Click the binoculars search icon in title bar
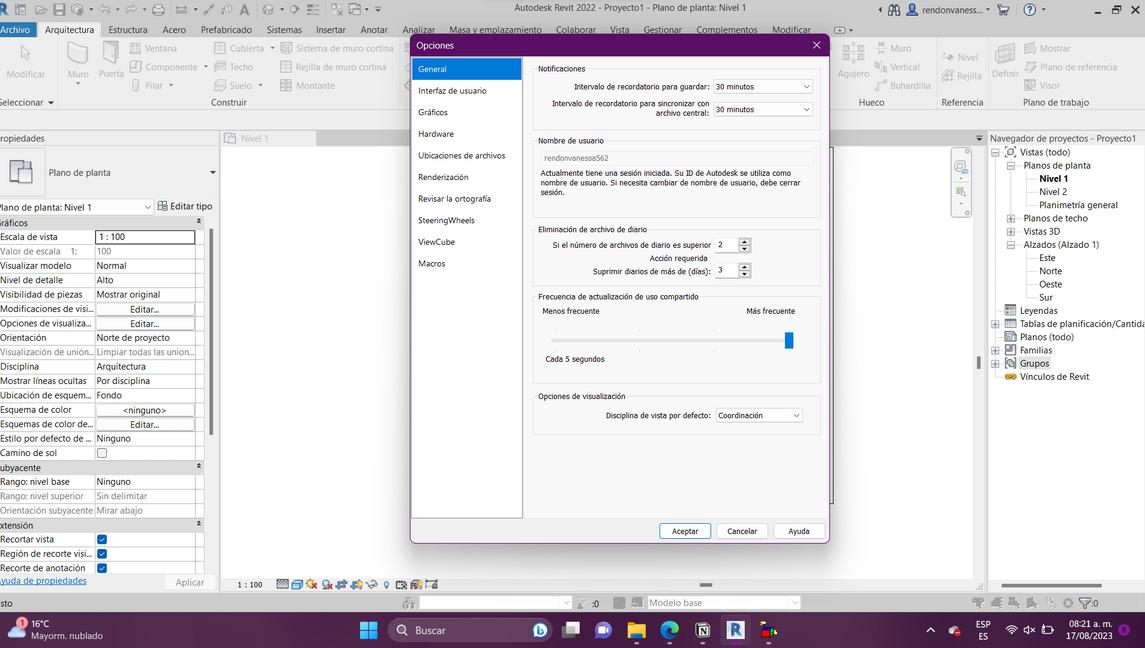The height and width of the screenshot is (648, 1145). click(x=894, y=9)
